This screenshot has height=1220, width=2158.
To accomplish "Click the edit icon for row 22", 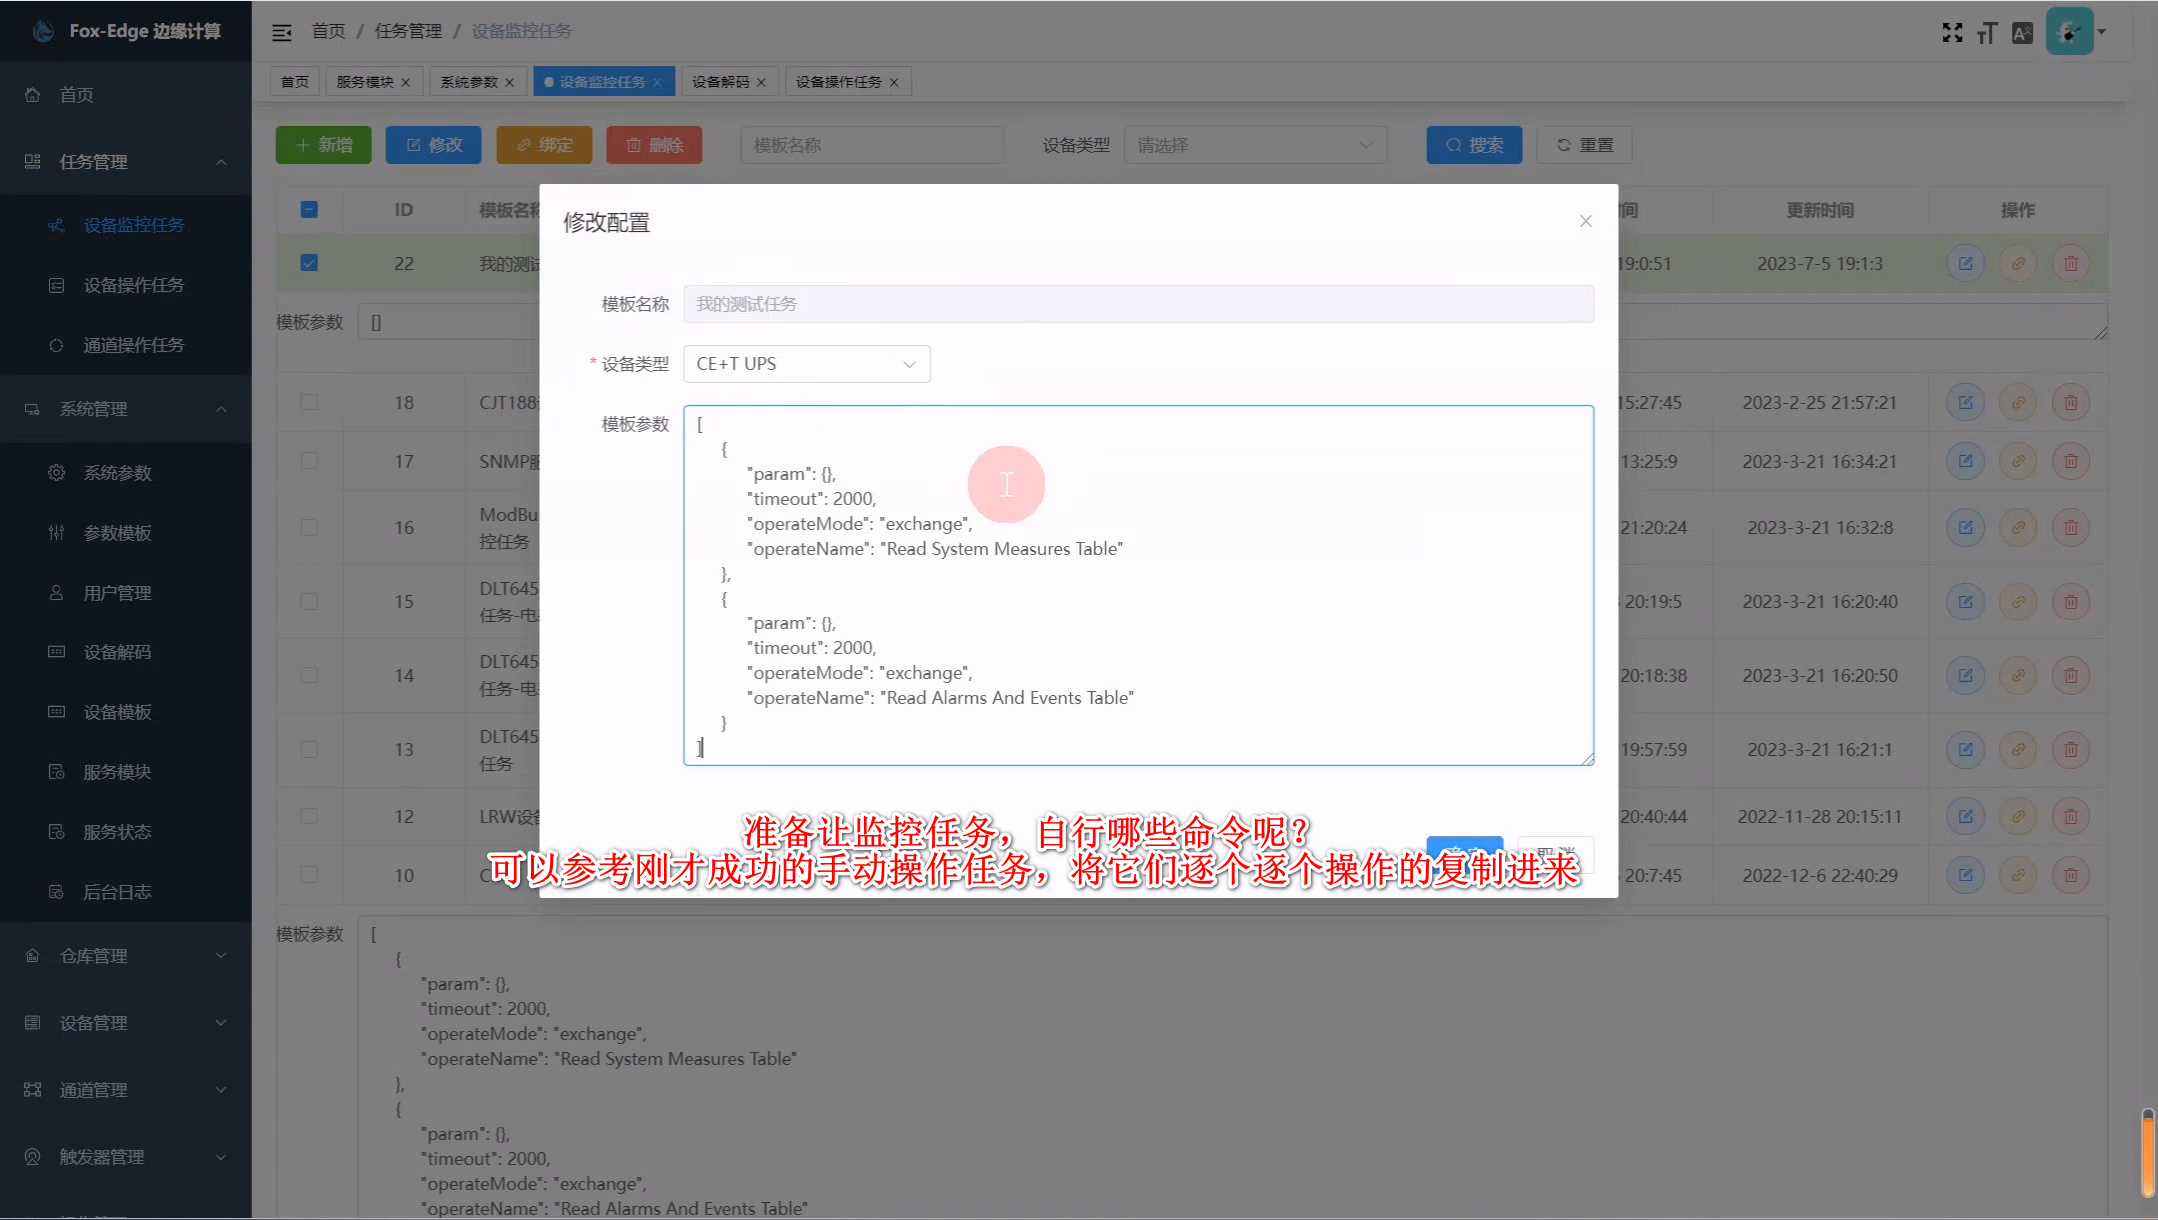I will (1965, 264).
